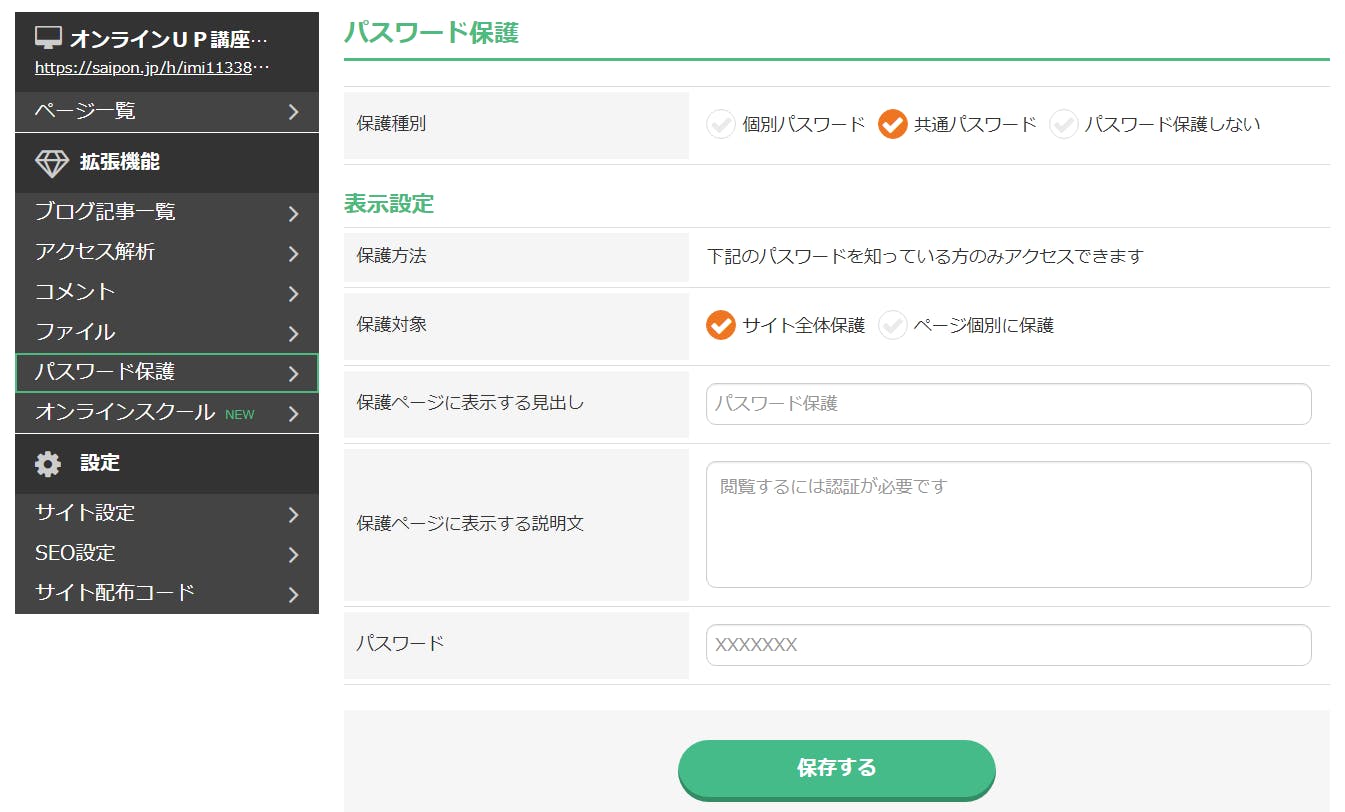
Task: Expand the アクセス解析 chevron arrow
Action: [293, 253]
